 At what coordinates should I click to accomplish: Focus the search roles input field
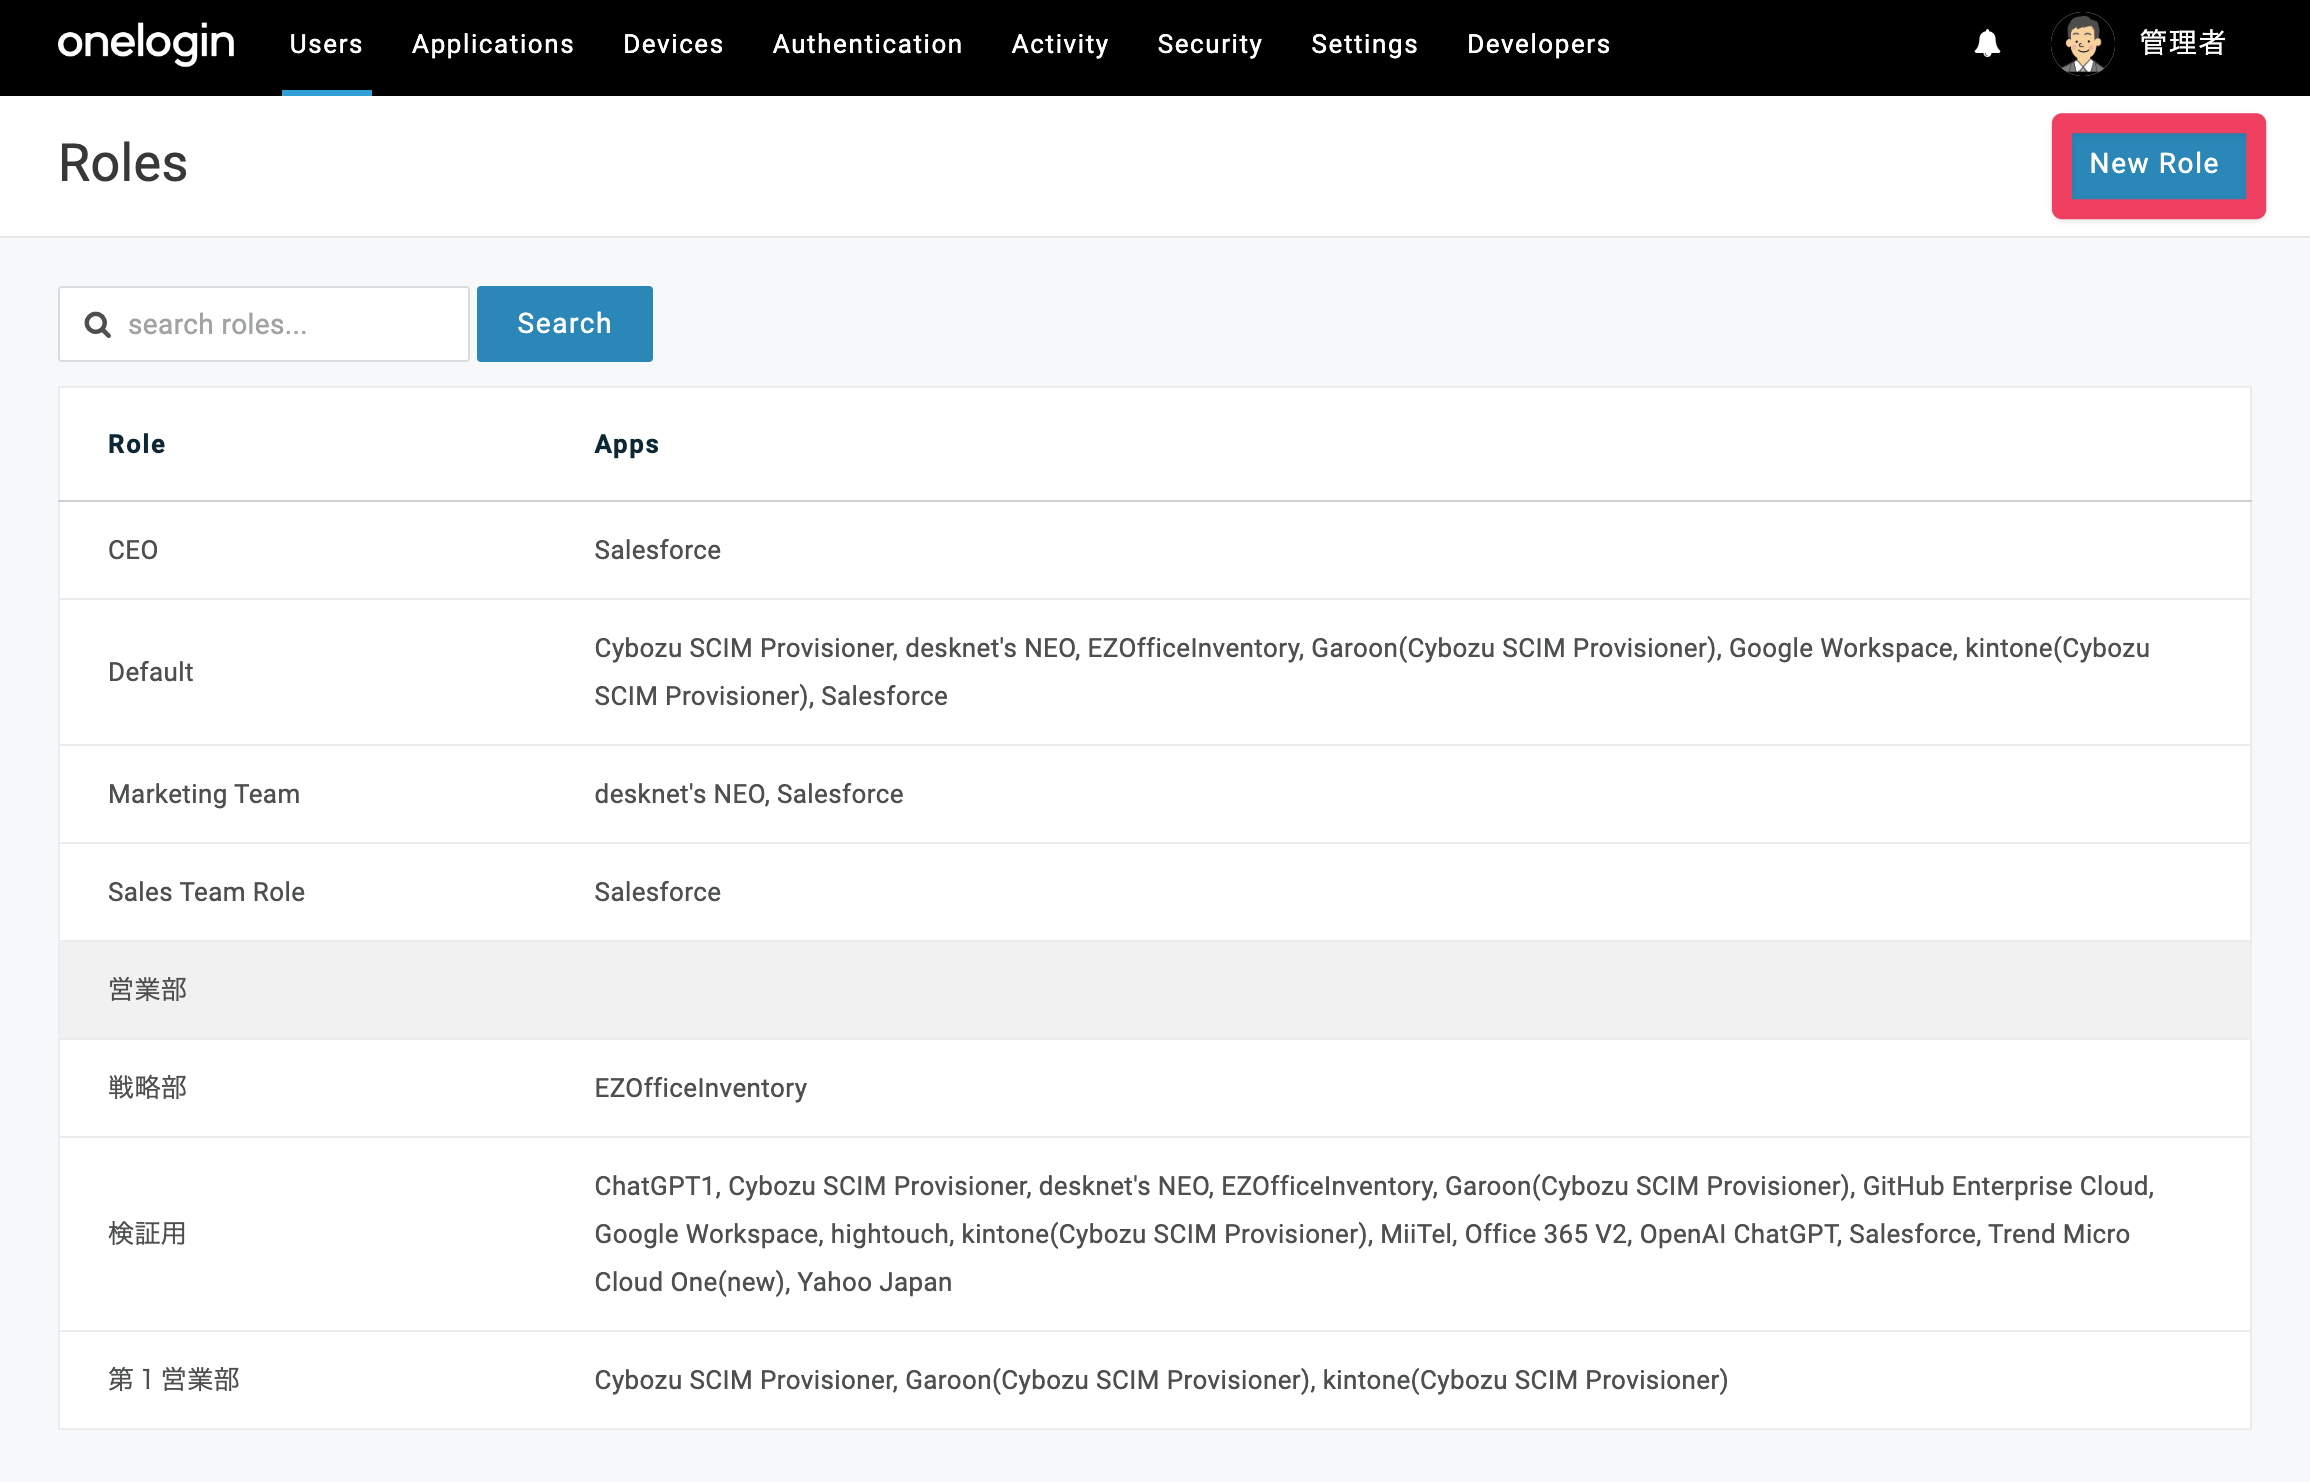coord(264,324)
